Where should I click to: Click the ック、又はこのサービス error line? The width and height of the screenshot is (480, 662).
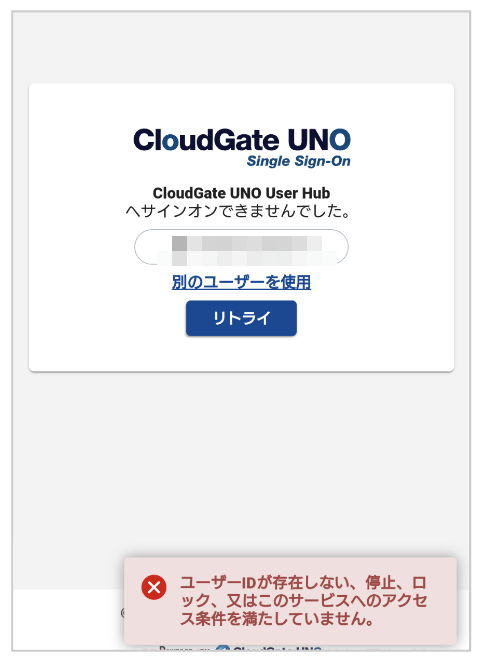point(304,600)
